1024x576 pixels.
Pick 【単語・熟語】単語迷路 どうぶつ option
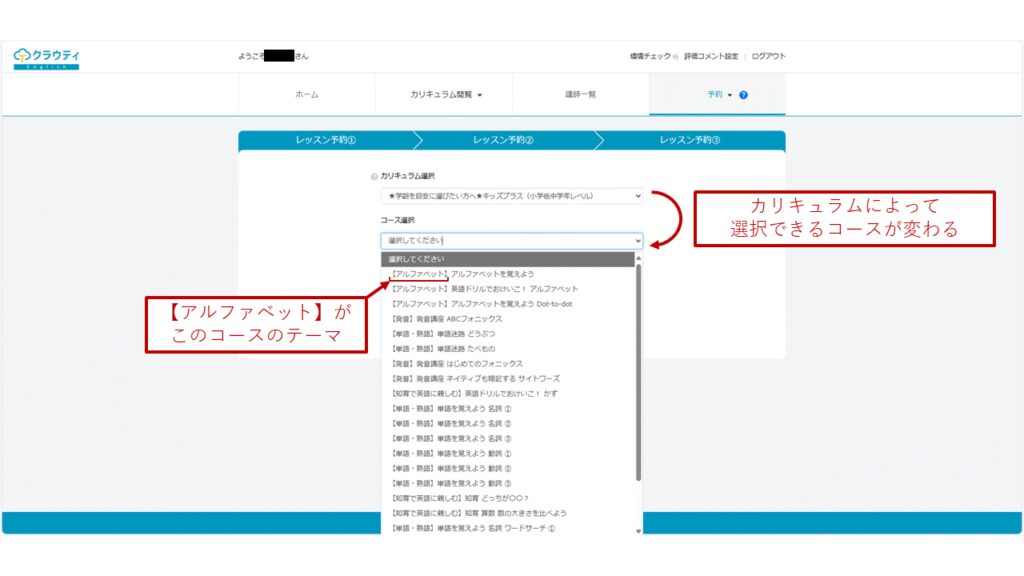(x=441, y=334)
